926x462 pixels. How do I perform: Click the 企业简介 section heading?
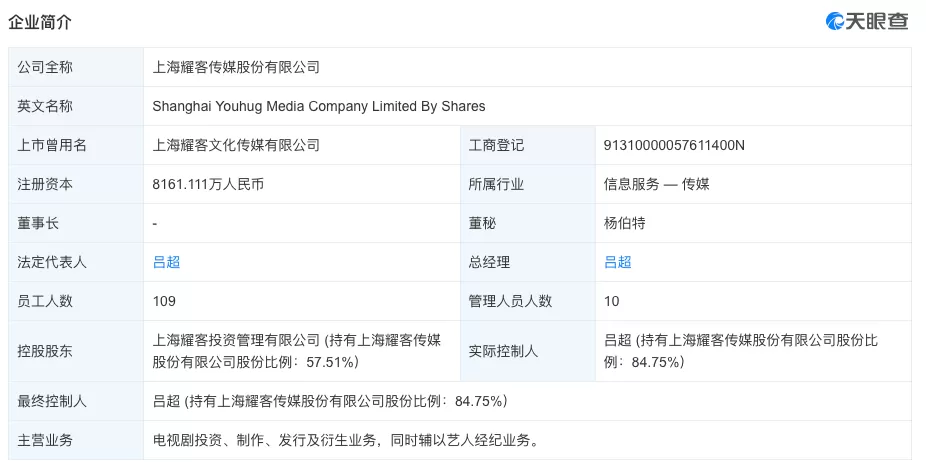click(x=40, y=22)
